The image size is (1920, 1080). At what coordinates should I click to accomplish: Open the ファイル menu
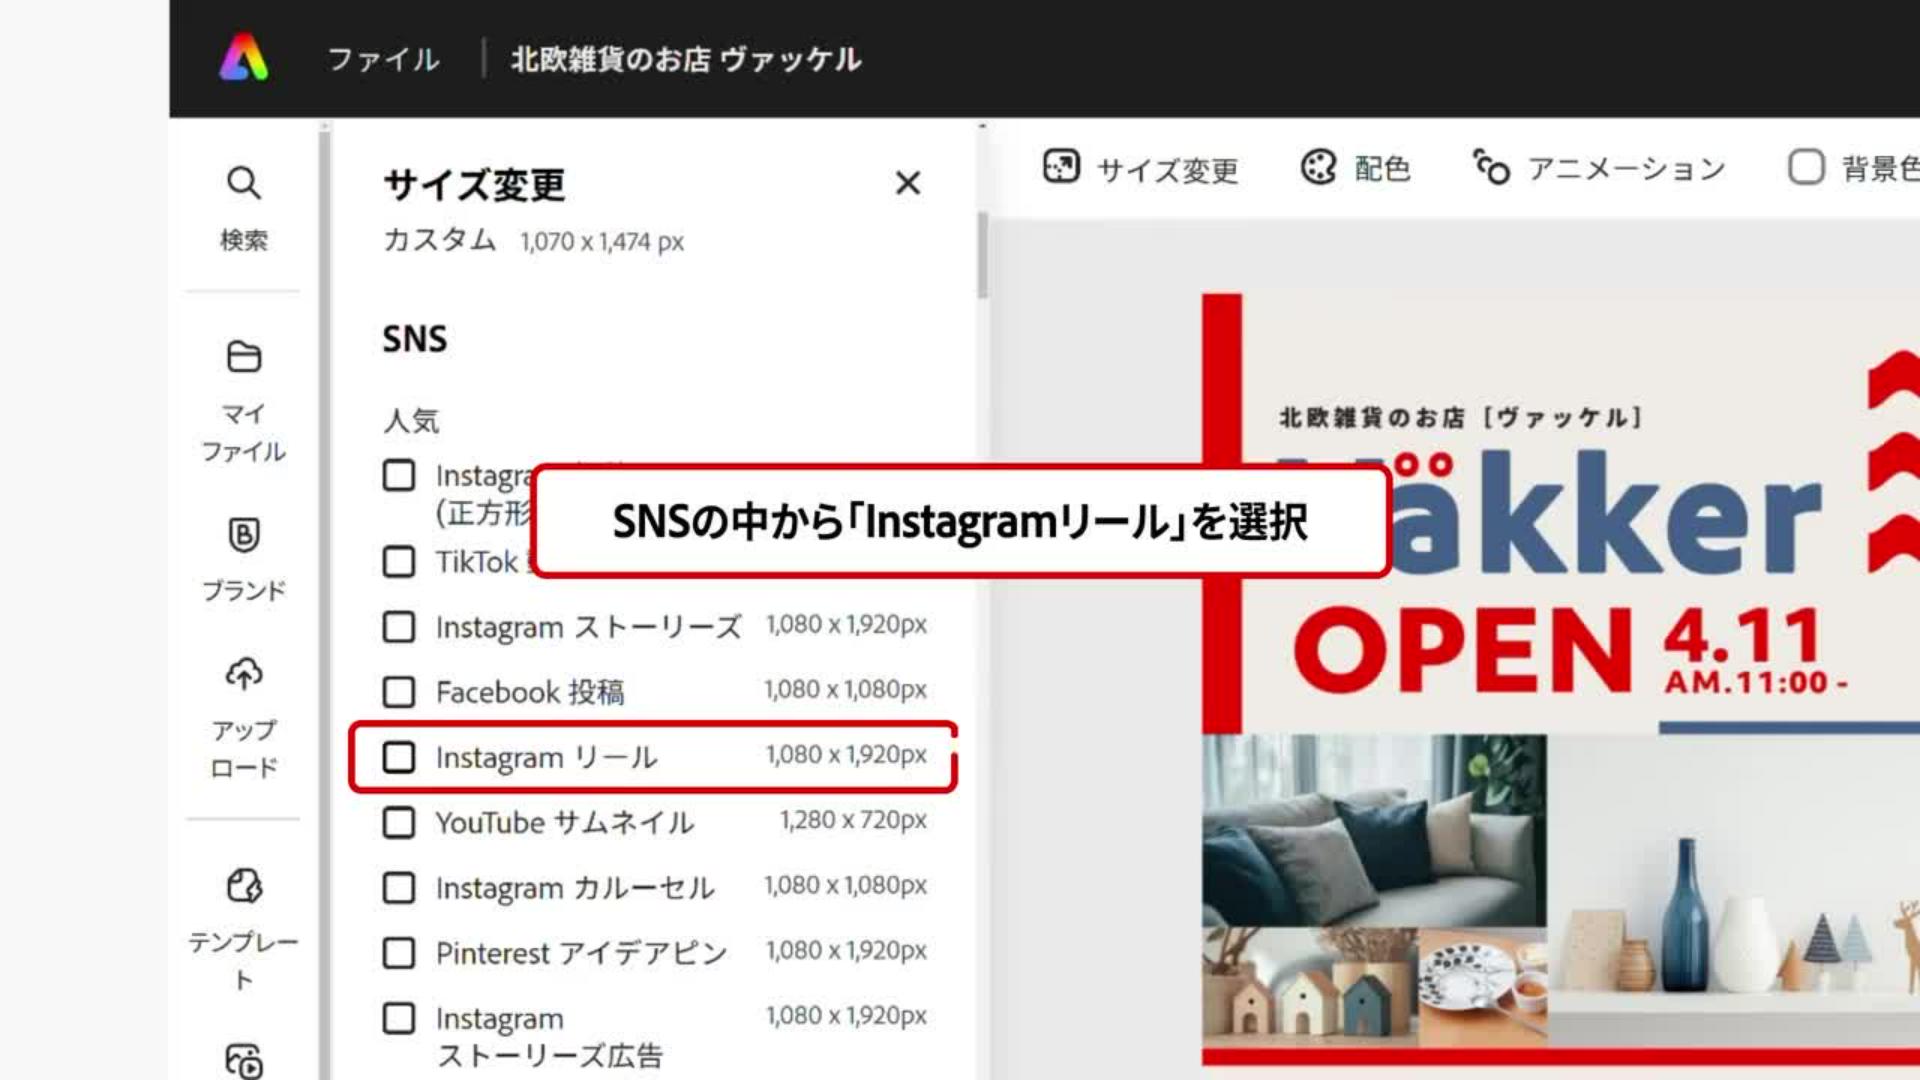[383, 60]
